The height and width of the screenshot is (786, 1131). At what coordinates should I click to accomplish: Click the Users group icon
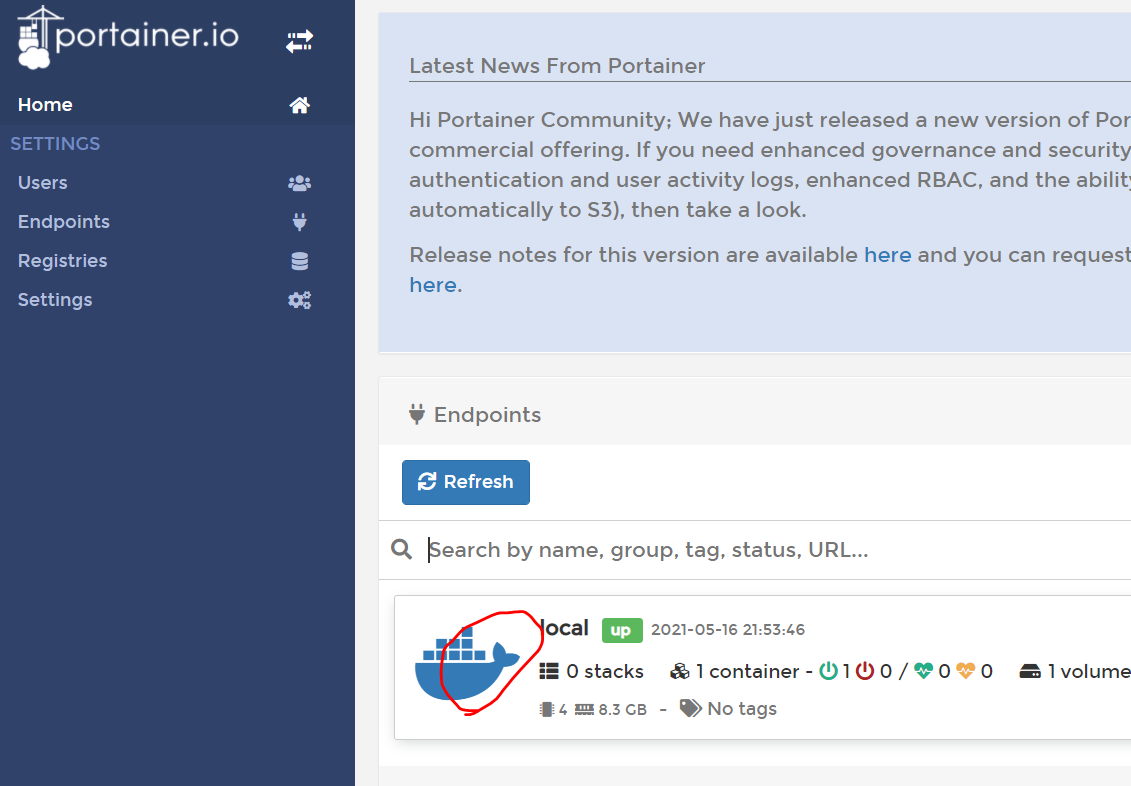[x=299, y=183]
